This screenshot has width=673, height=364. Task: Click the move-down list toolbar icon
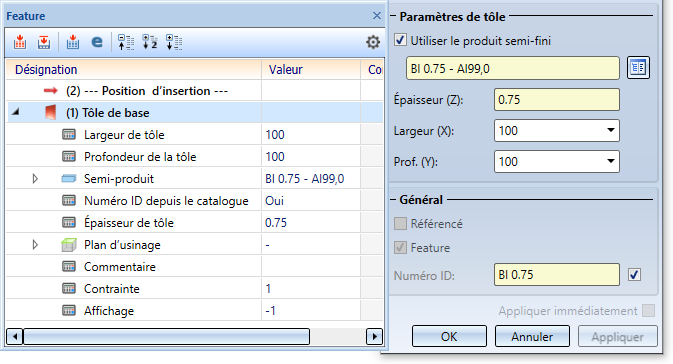click(174, 42)
